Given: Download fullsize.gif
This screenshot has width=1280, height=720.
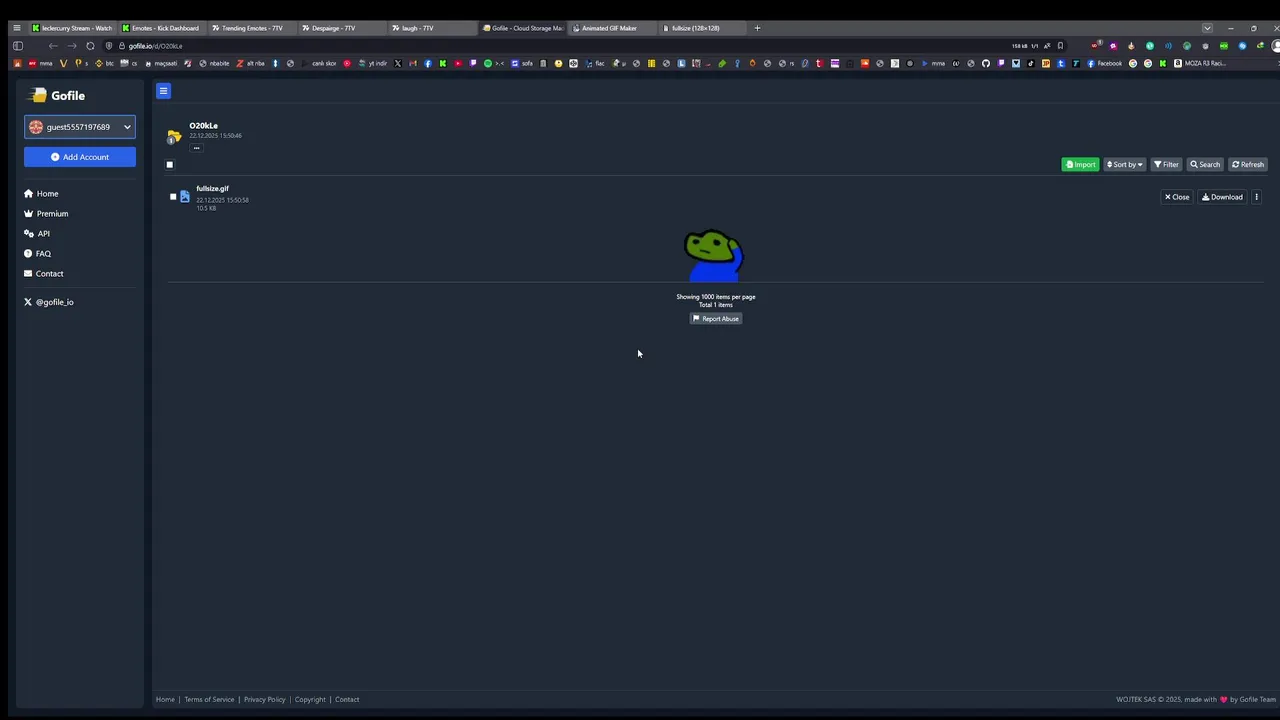Looking at the screenshot, I should [1222, 197].
